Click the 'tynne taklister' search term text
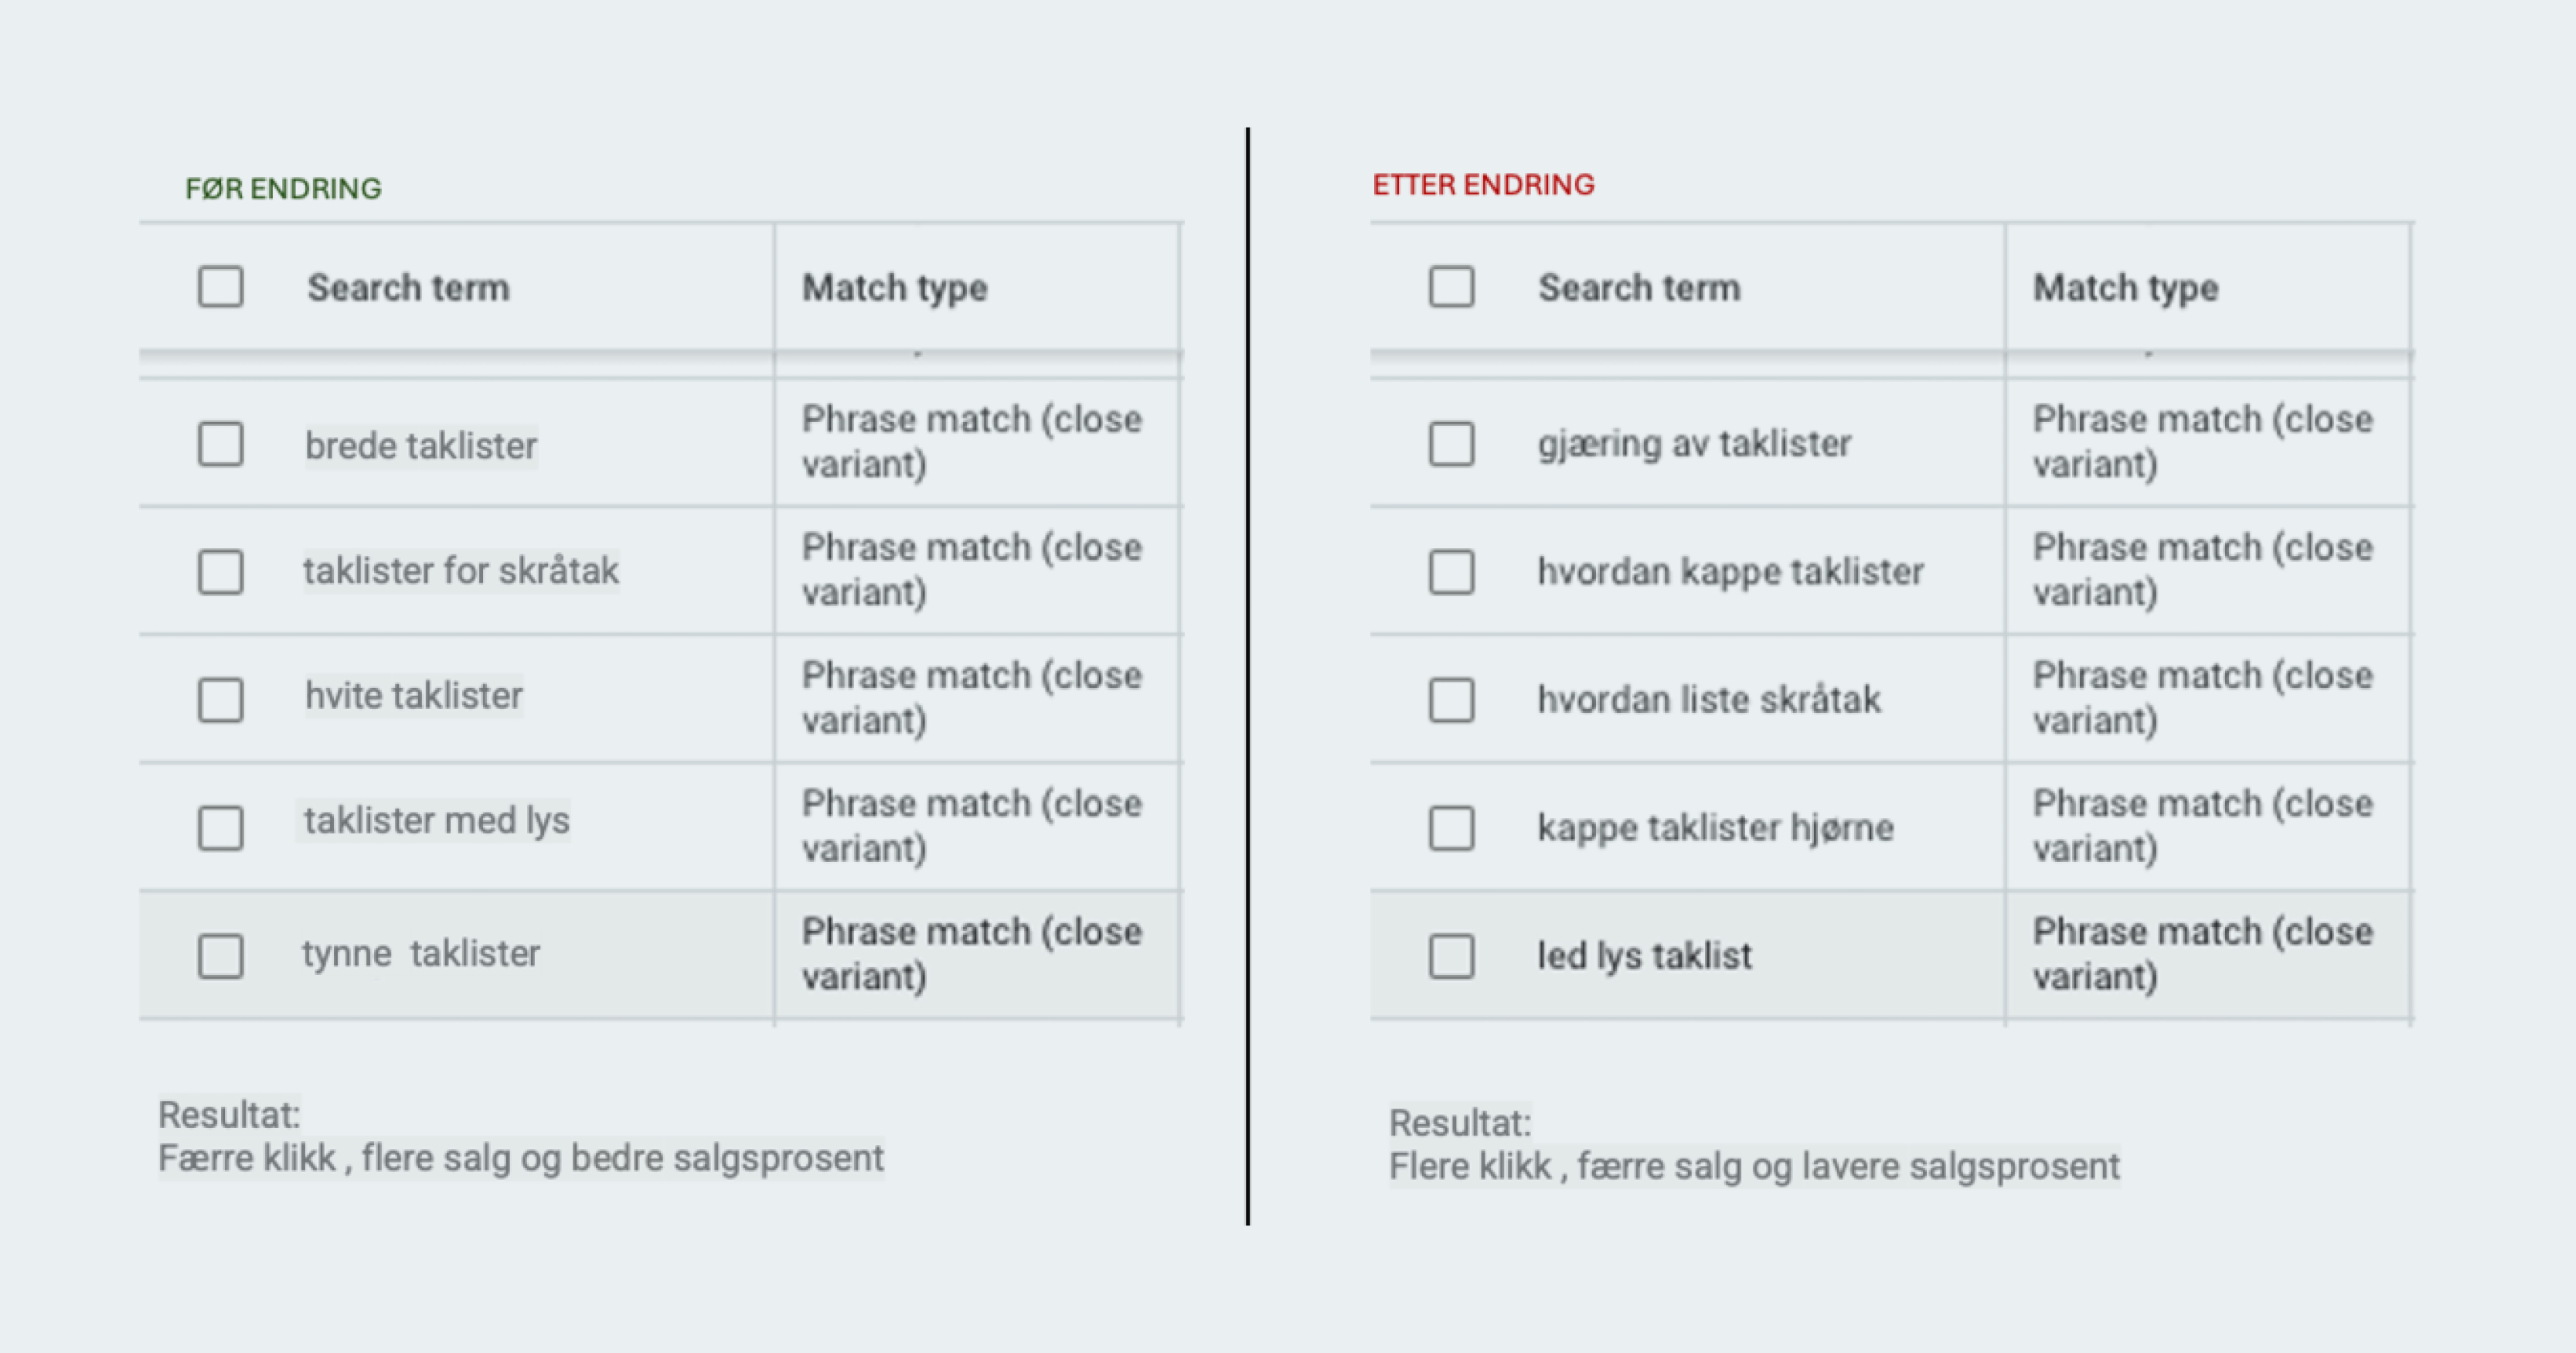 click(x=421, y=954)
